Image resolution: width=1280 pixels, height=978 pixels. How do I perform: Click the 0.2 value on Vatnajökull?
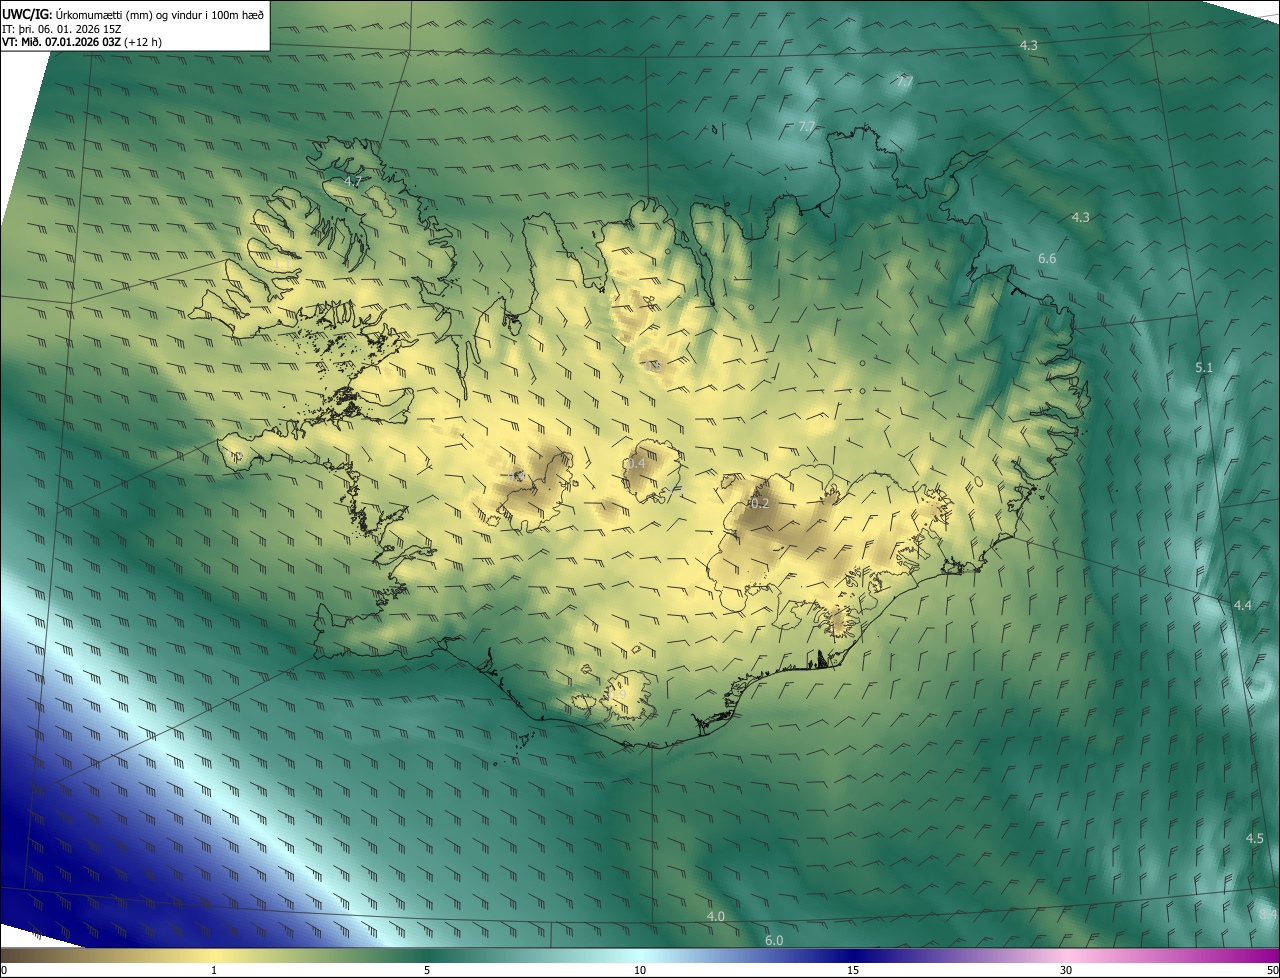pos(760,503)
